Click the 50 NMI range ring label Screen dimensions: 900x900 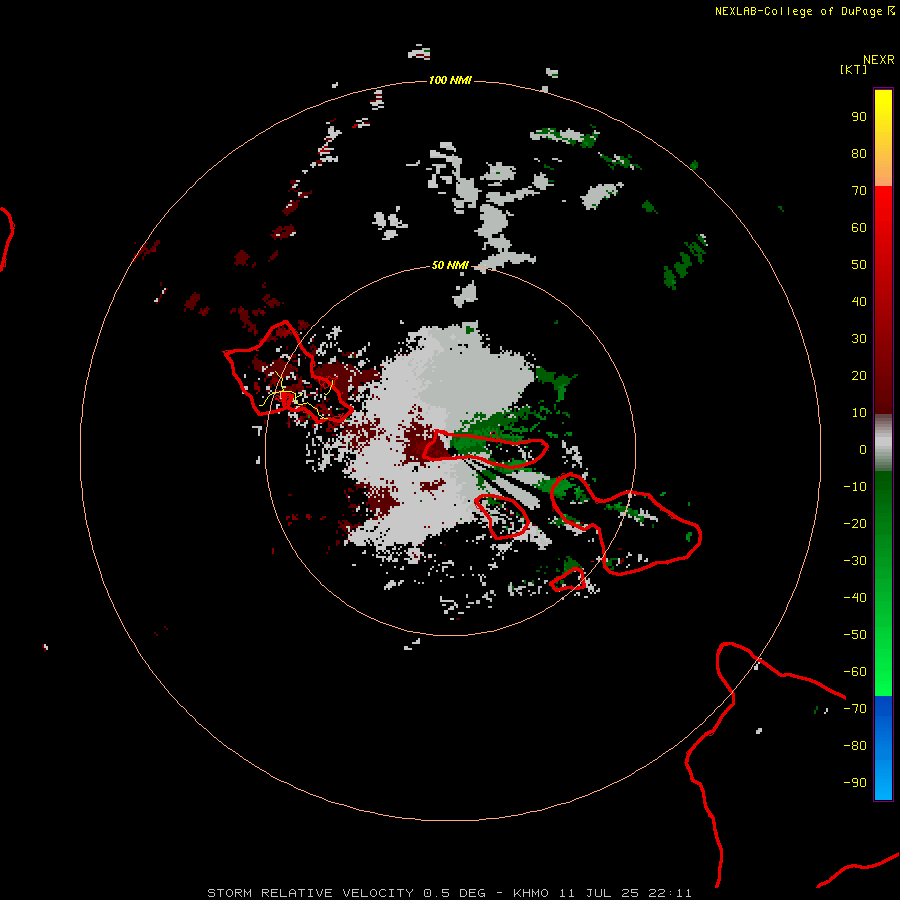click(450, 265)
